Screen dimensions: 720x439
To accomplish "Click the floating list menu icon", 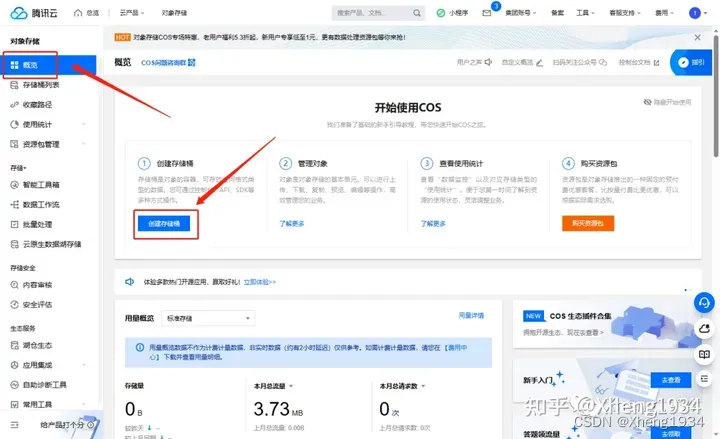I will [x=704, y=379].
